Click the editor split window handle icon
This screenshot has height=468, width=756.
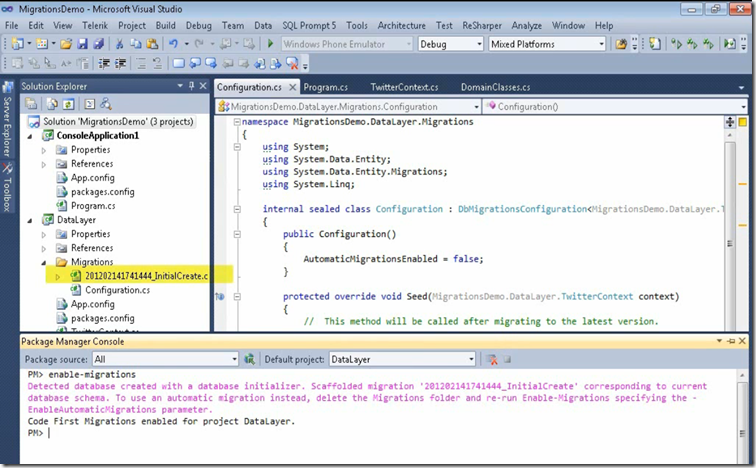pyautogui.click(x=729, y=122)
